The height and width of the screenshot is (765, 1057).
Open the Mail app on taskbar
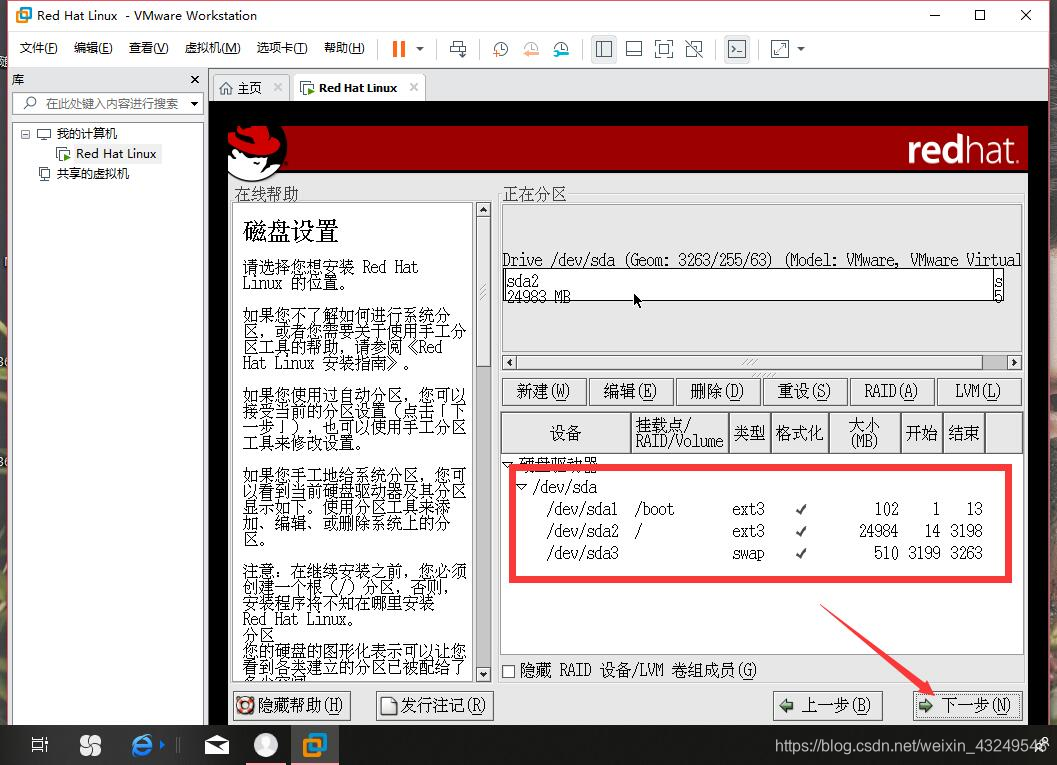[216, 745]
